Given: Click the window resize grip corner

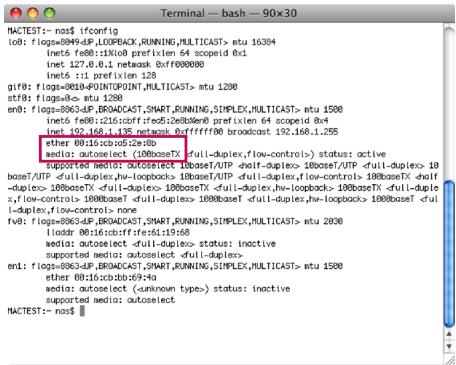Looking at the screenshot, I should coord(450,360).
